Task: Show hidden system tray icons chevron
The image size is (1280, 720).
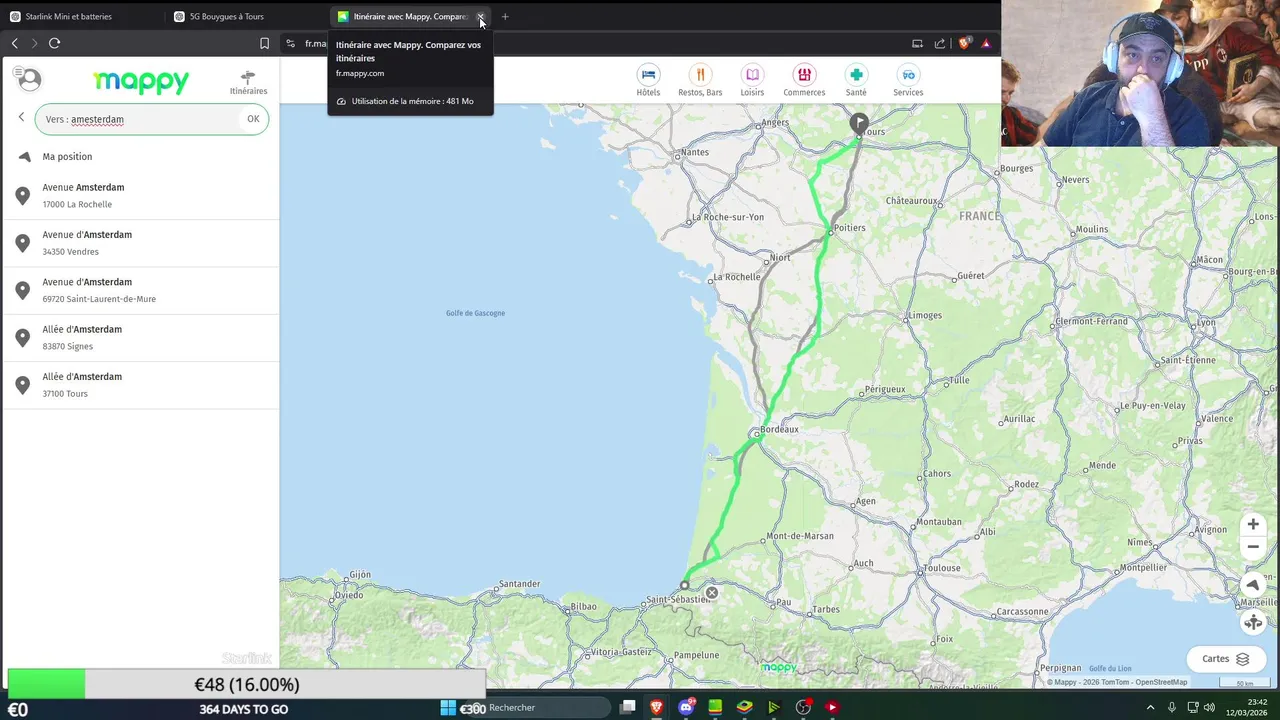Action: tap(1150, 707)
